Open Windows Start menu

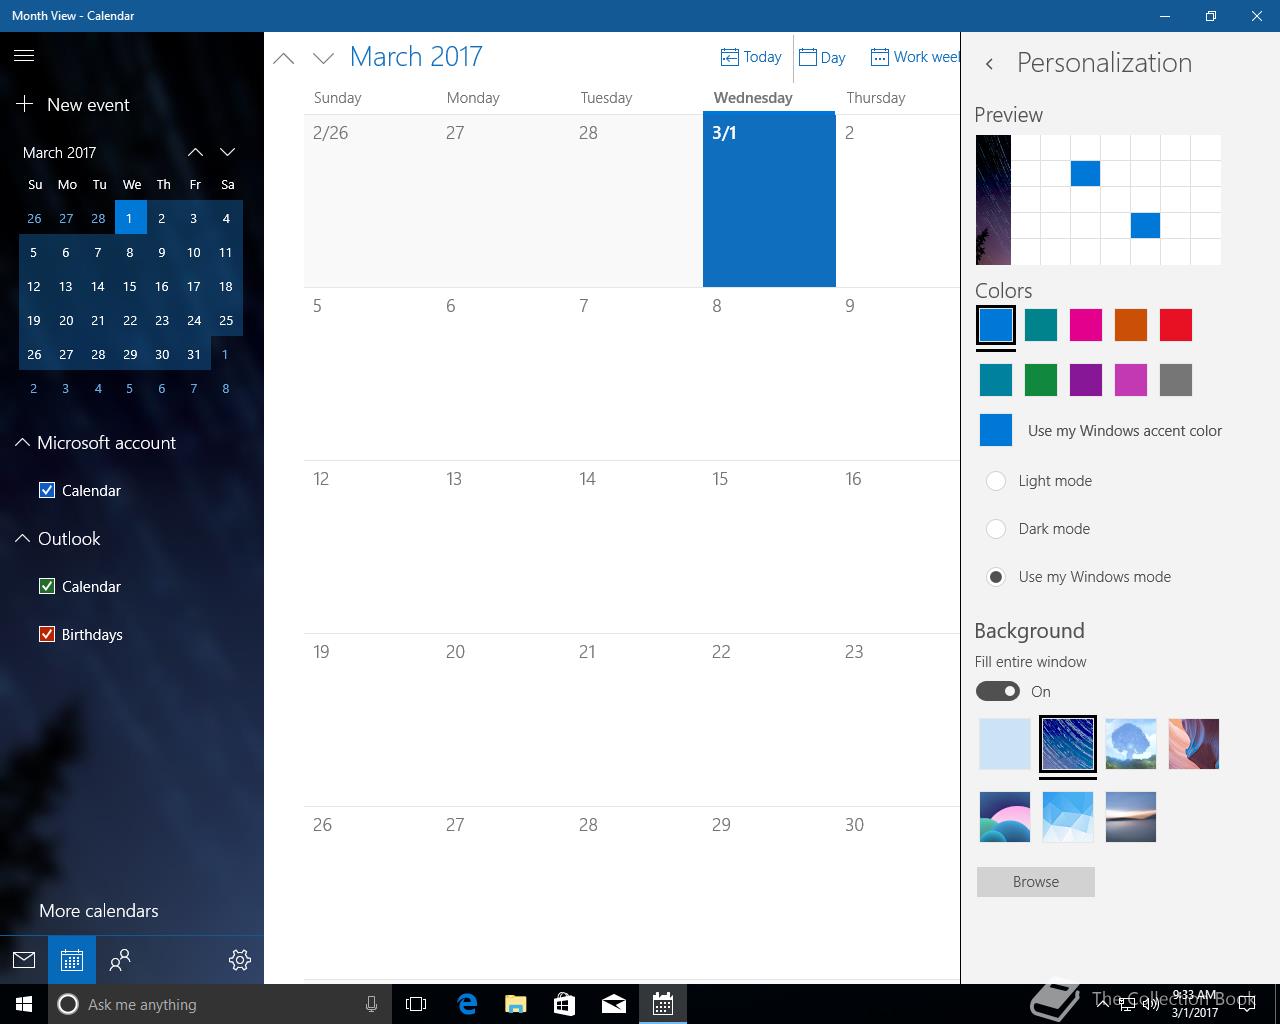coord(24,1004)
